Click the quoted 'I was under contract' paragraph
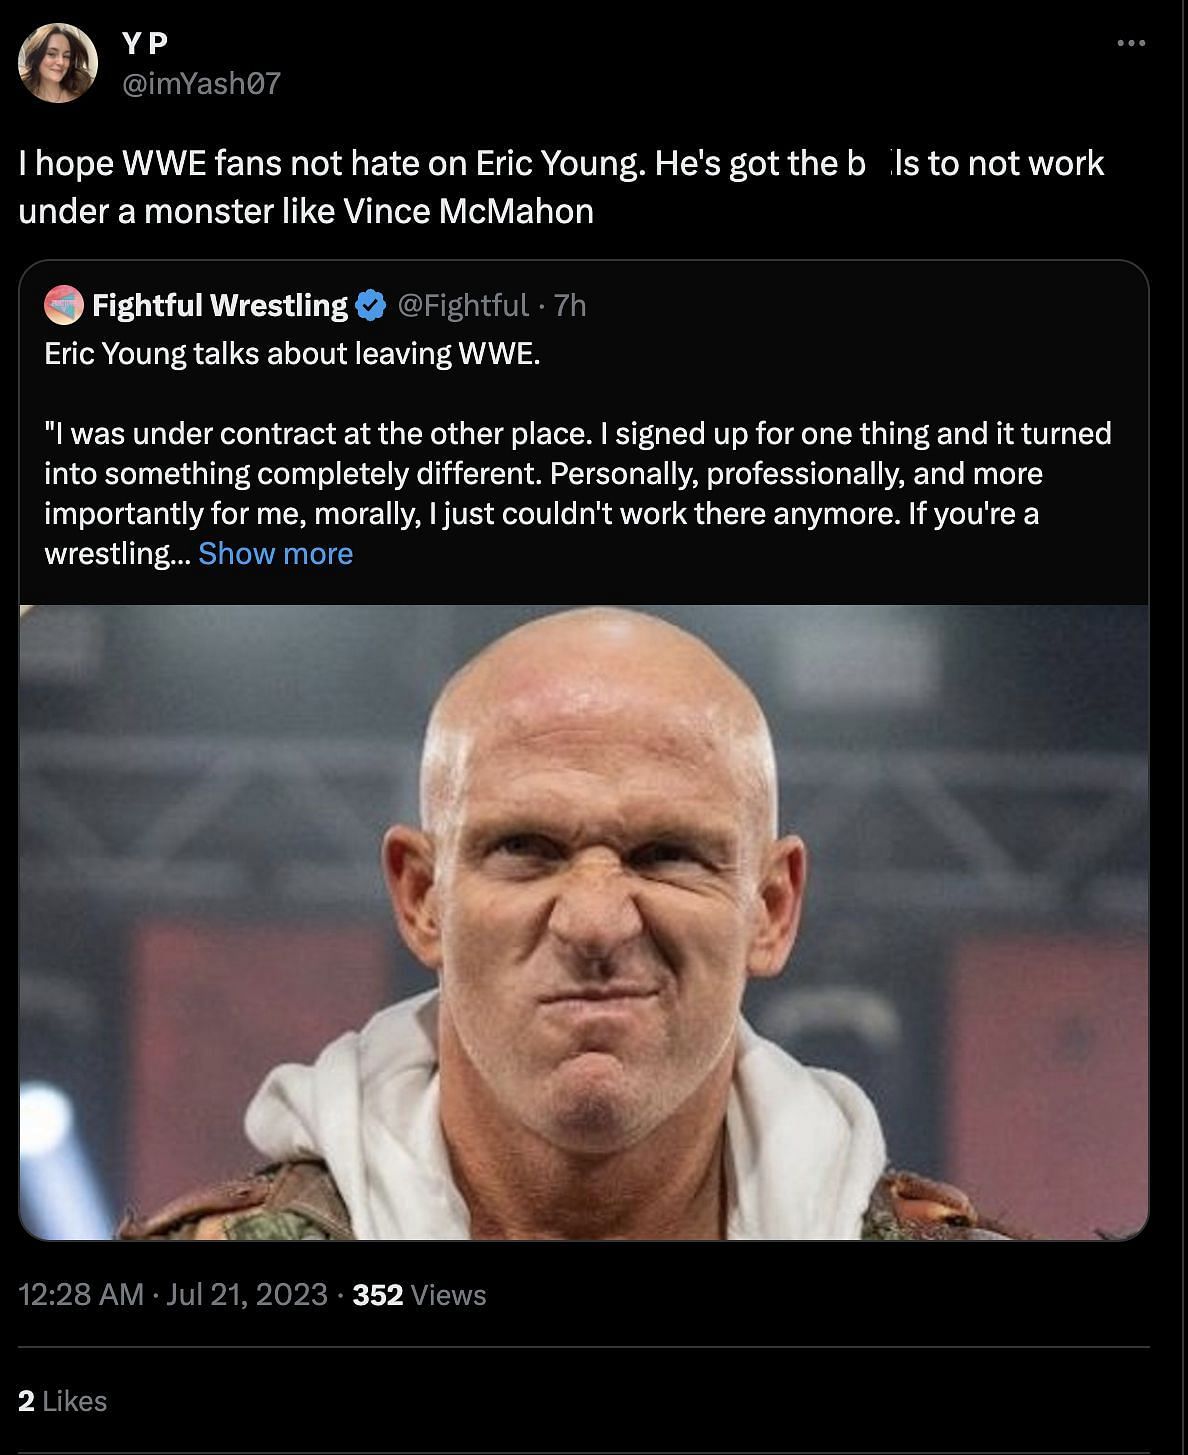 click(x=578, y=473)
